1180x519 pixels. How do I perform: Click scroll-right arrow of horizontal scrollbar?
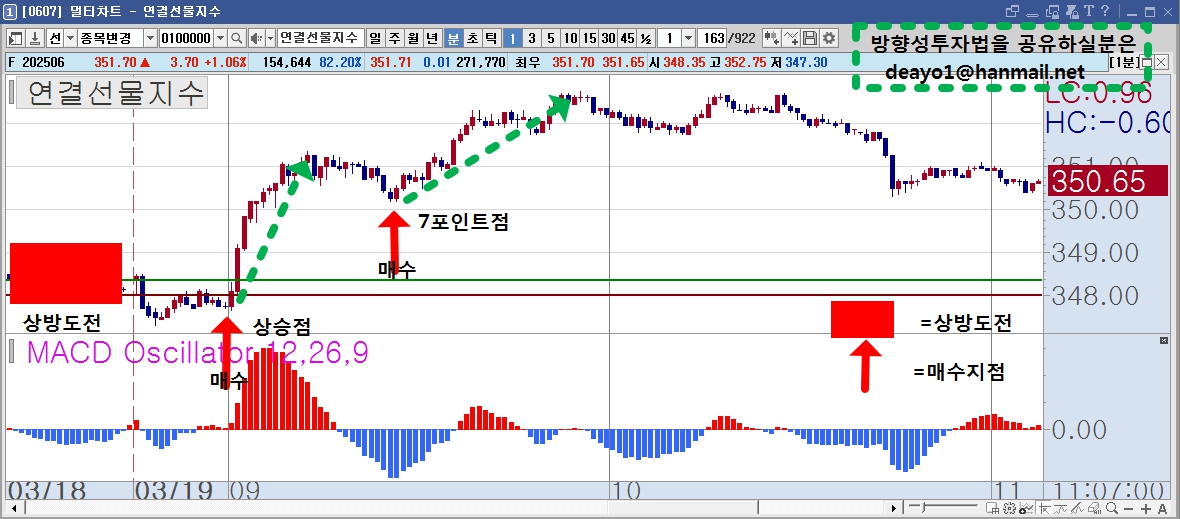point(895,509)
